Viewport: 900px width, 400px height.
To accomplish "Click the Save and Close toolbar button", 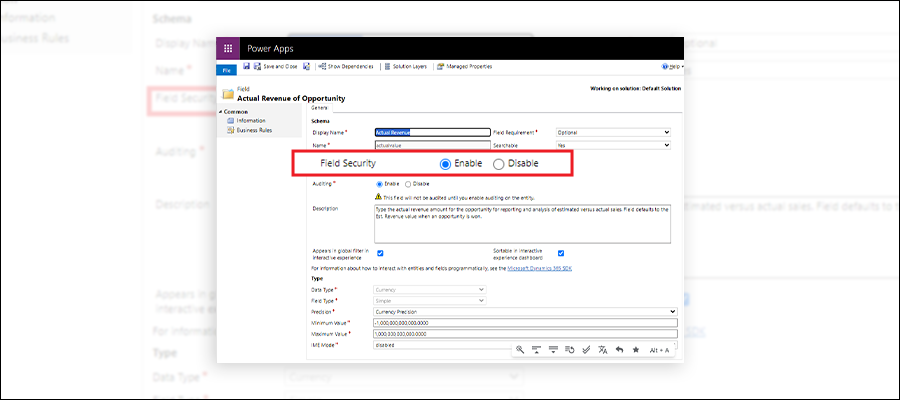I will [x=276, y=67].
